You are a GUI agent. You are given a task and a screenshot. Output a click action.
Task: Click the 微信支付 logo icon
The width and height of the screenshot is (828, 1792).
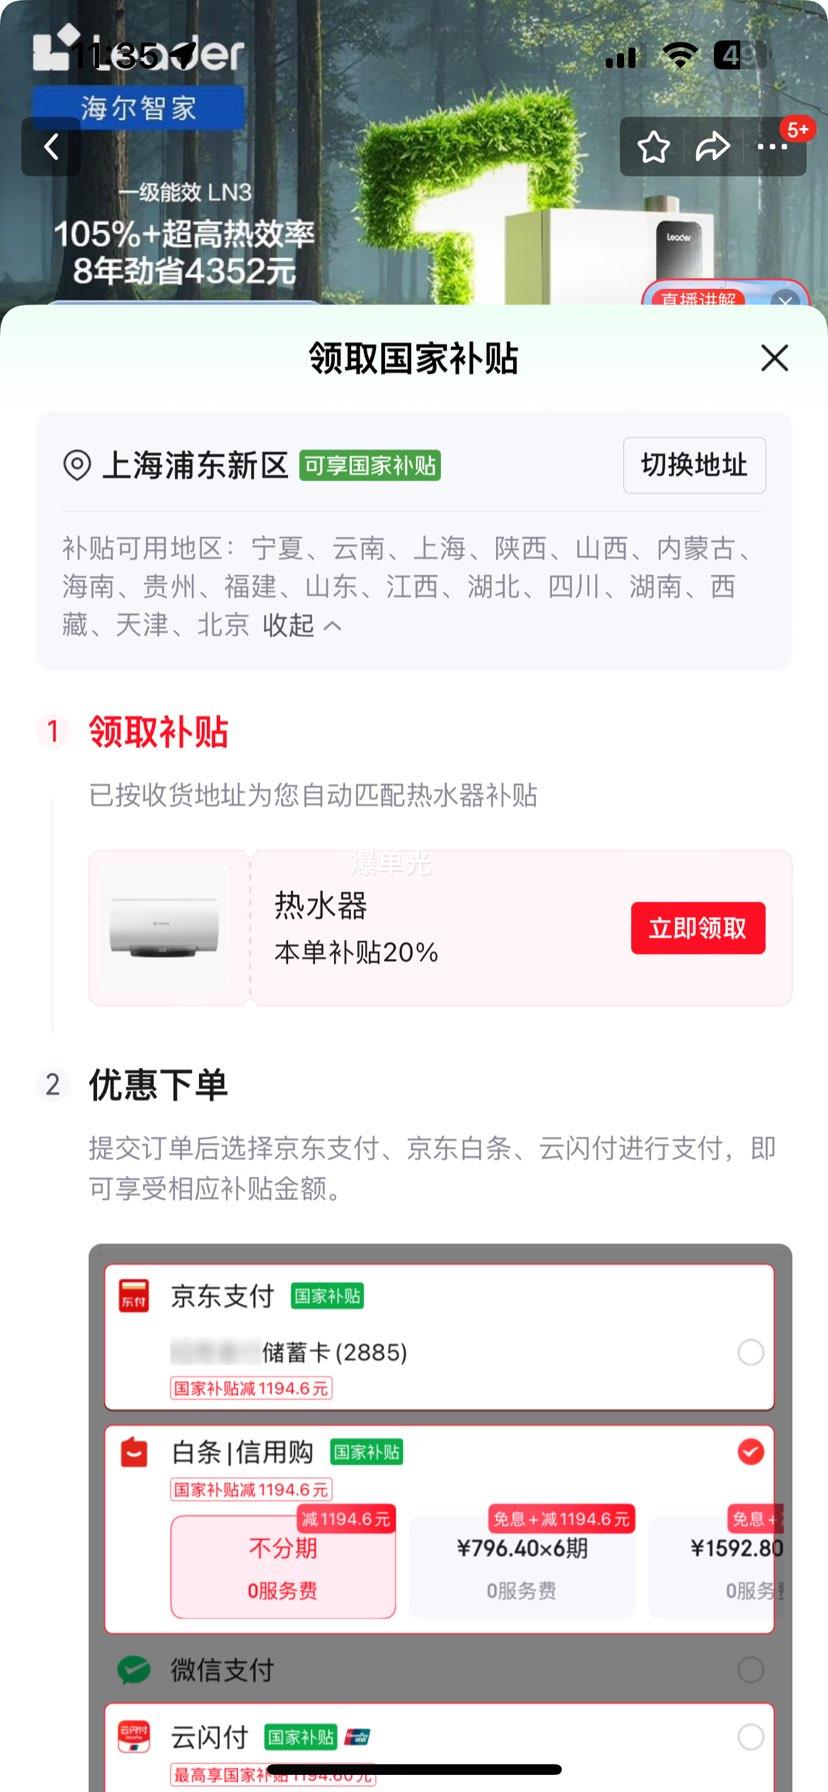tap(134, 1669)
